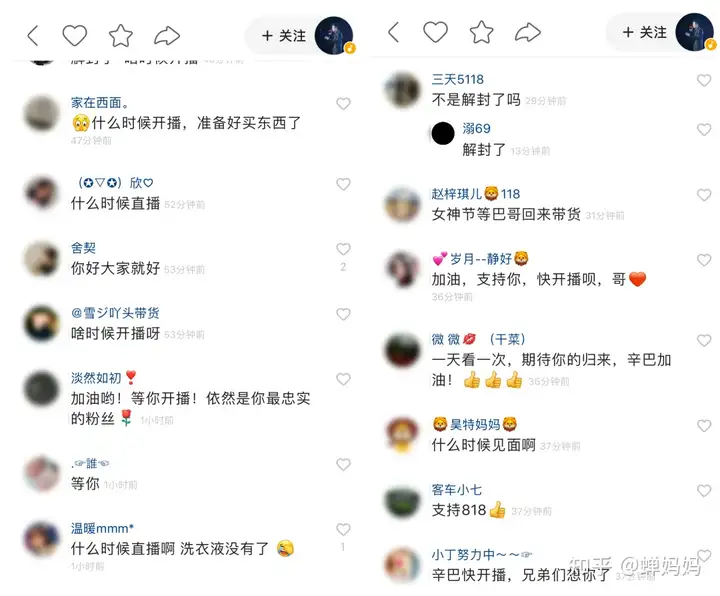Tap the back arrow in the left panel
Image resolution: width=720 pixels, height=596 pixels.
click(33, 36)
